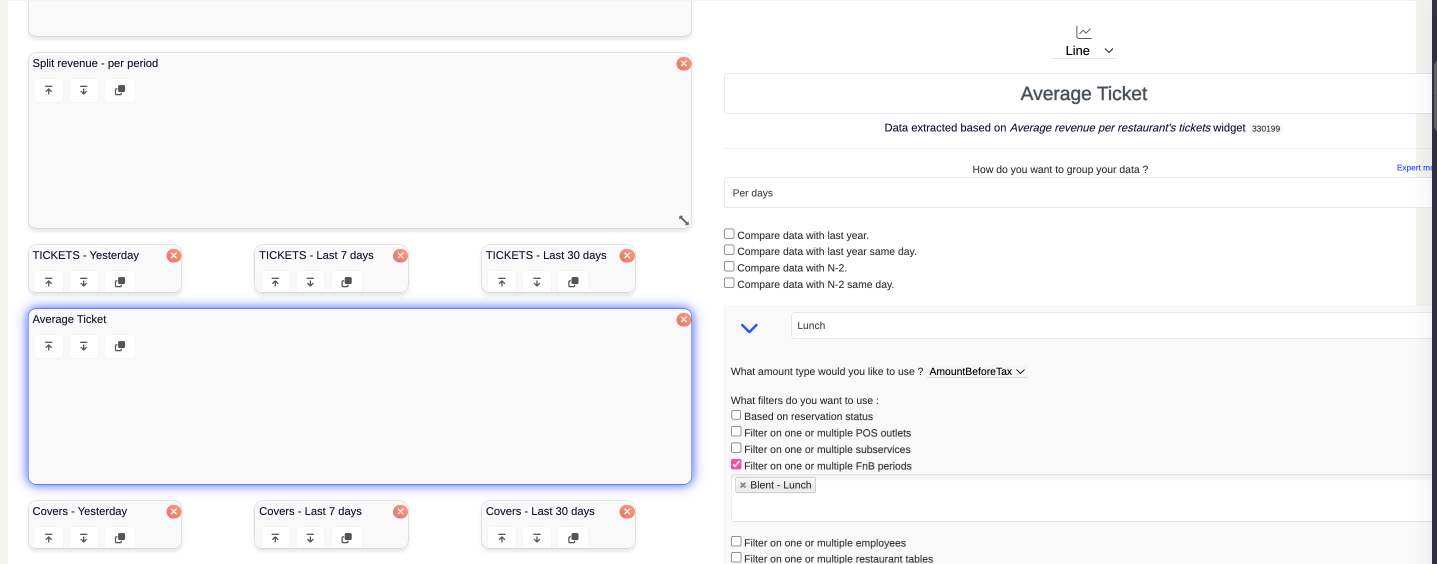Remove the TICKETS - Last 30 days widget
The width and height of the screenshot is (1437, 564).
pos(627,255)
